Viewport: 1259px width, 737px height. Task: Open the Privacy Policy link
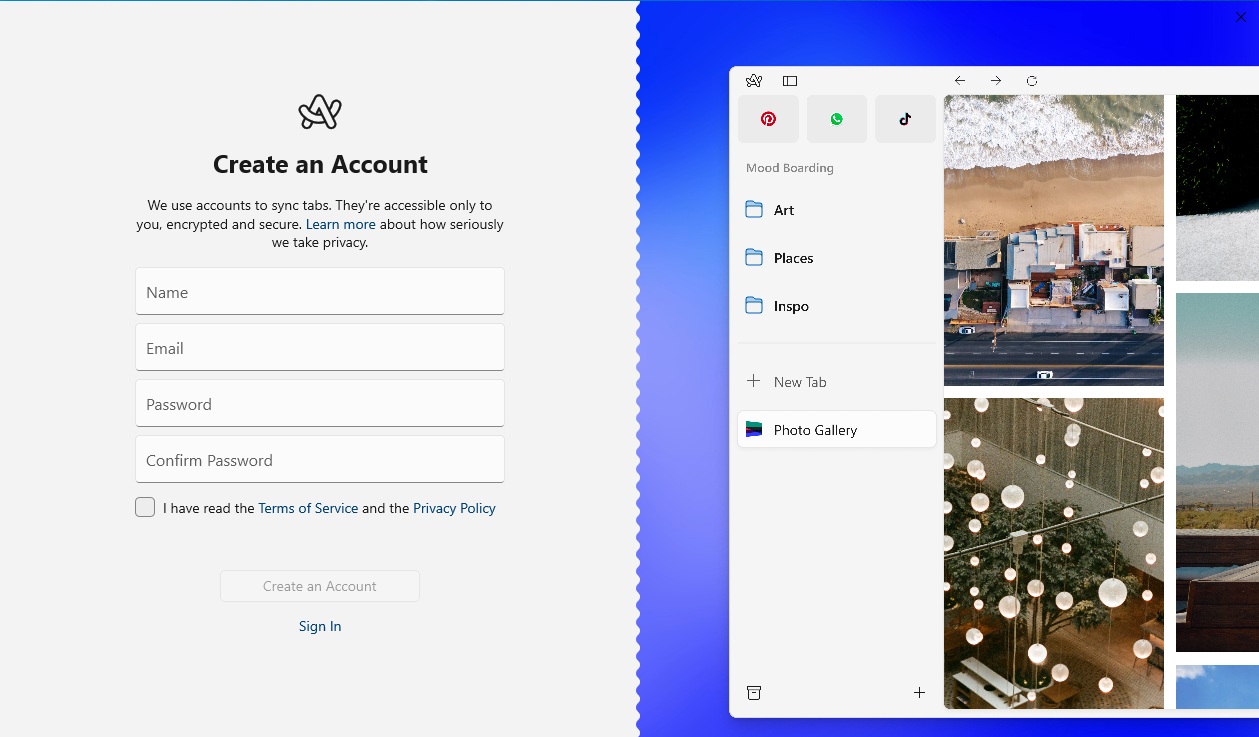pyautogui.click(x=454, y=508)
